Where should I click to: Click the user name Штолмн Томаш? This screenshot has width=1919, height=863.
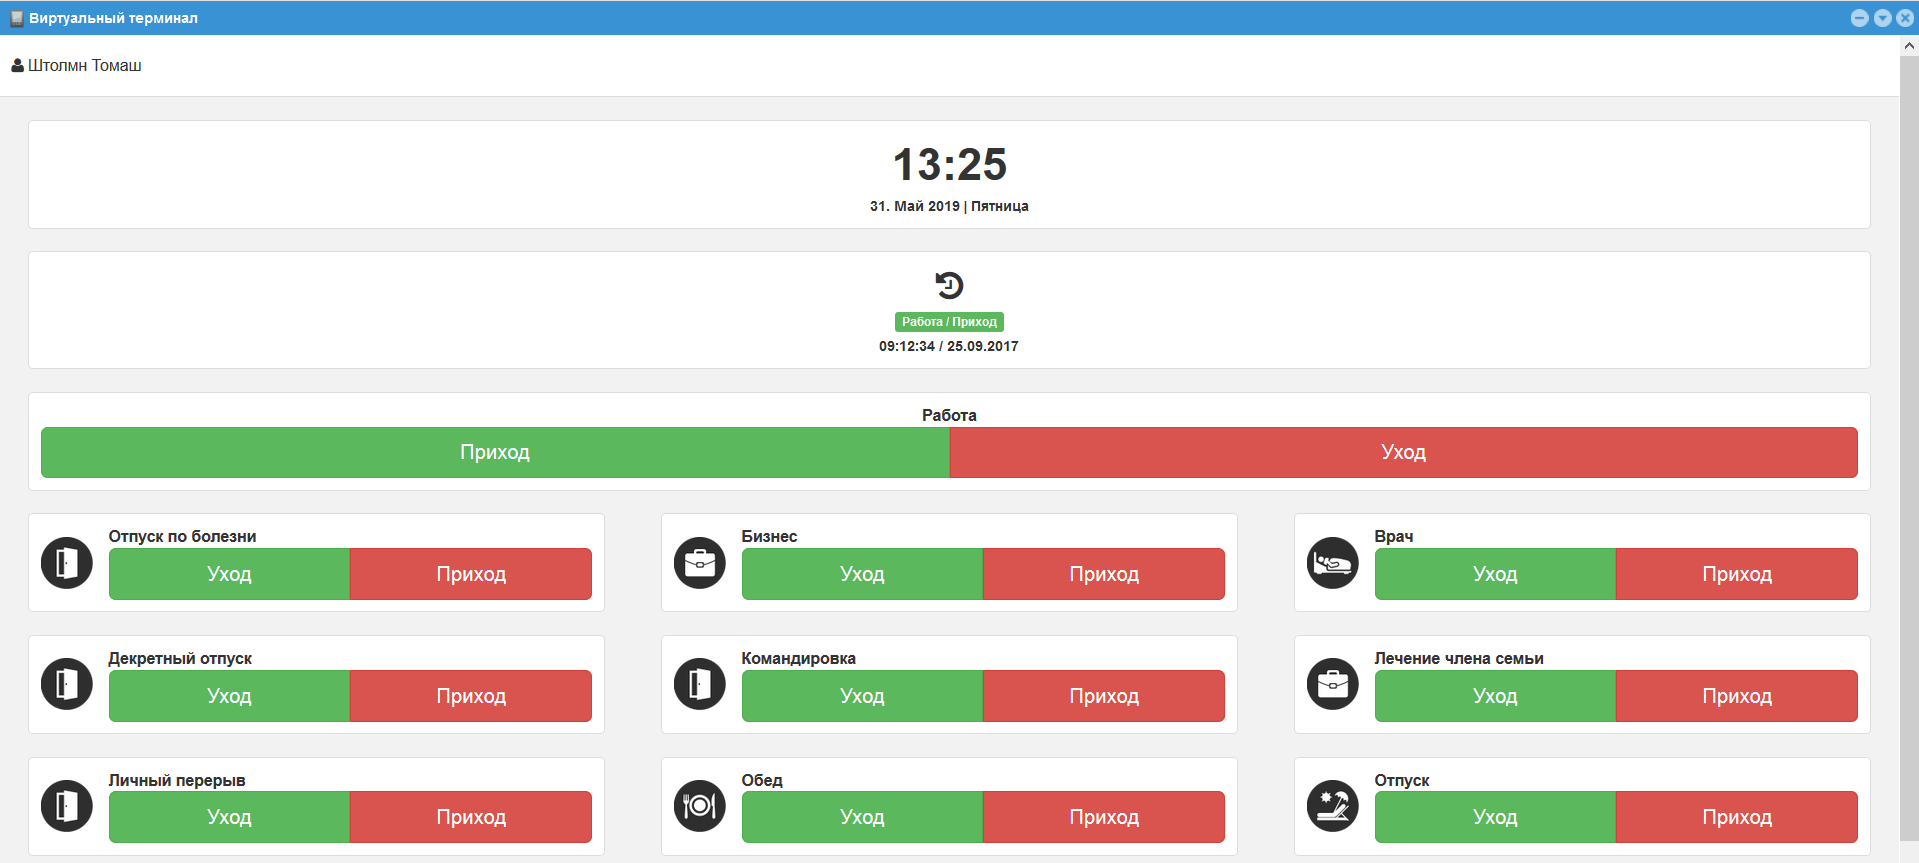tap(85, 65)
